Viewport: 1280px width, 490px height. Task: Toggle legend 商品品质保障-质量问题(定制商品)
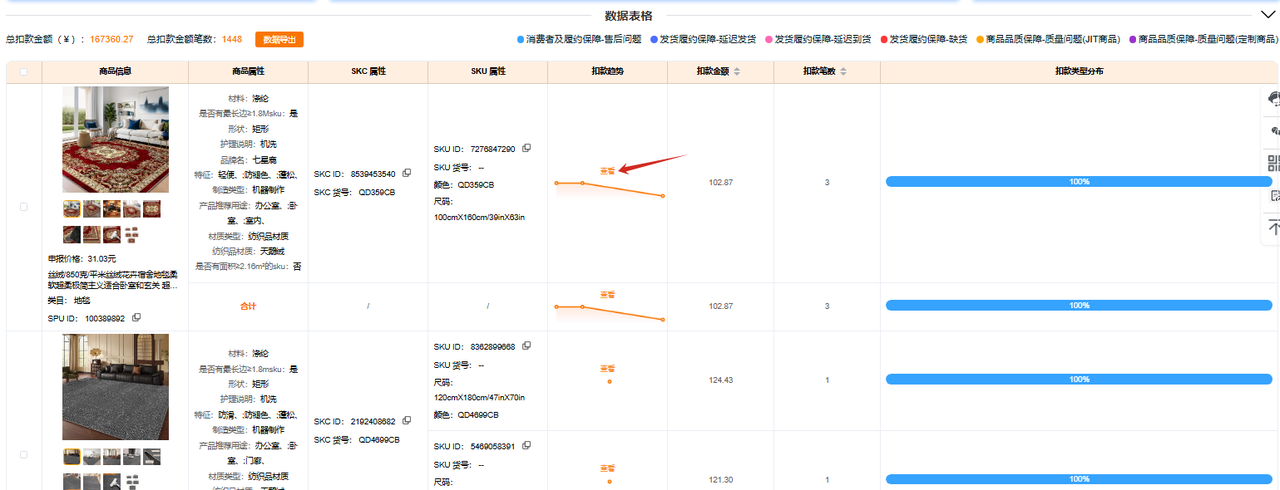(x=1203, y=39)
